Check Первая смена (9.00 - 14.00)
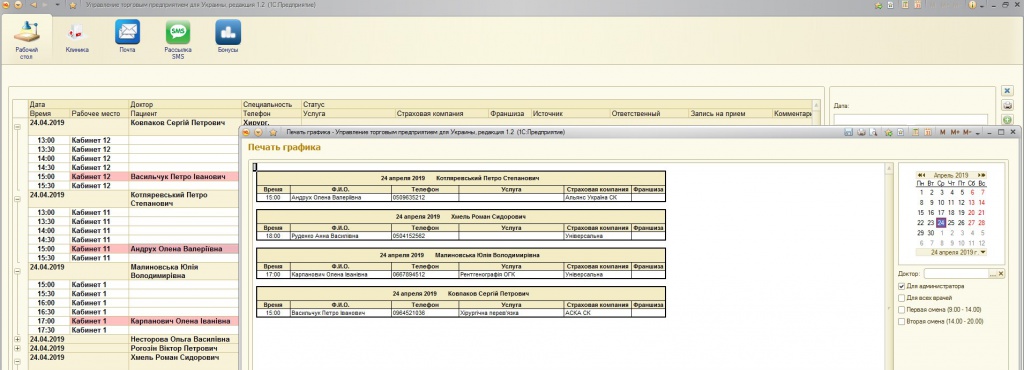 click(x=902, y=309)
